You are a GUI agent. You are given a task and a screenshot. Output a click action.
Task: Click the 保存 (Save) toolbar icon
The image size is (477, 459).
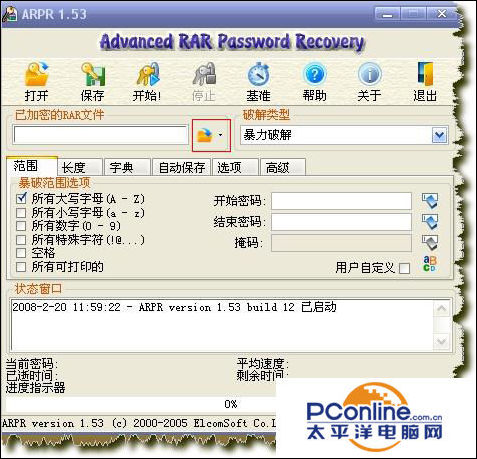pos(93,74)
